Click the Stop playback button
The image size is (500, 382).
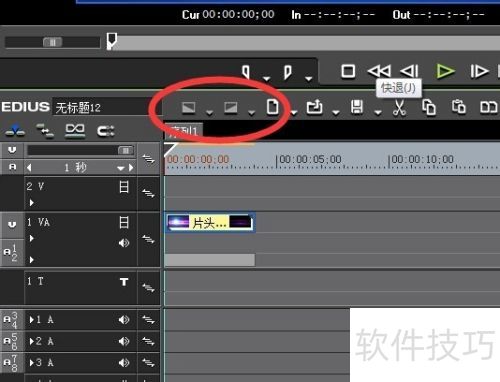click(x=348, y=71)
